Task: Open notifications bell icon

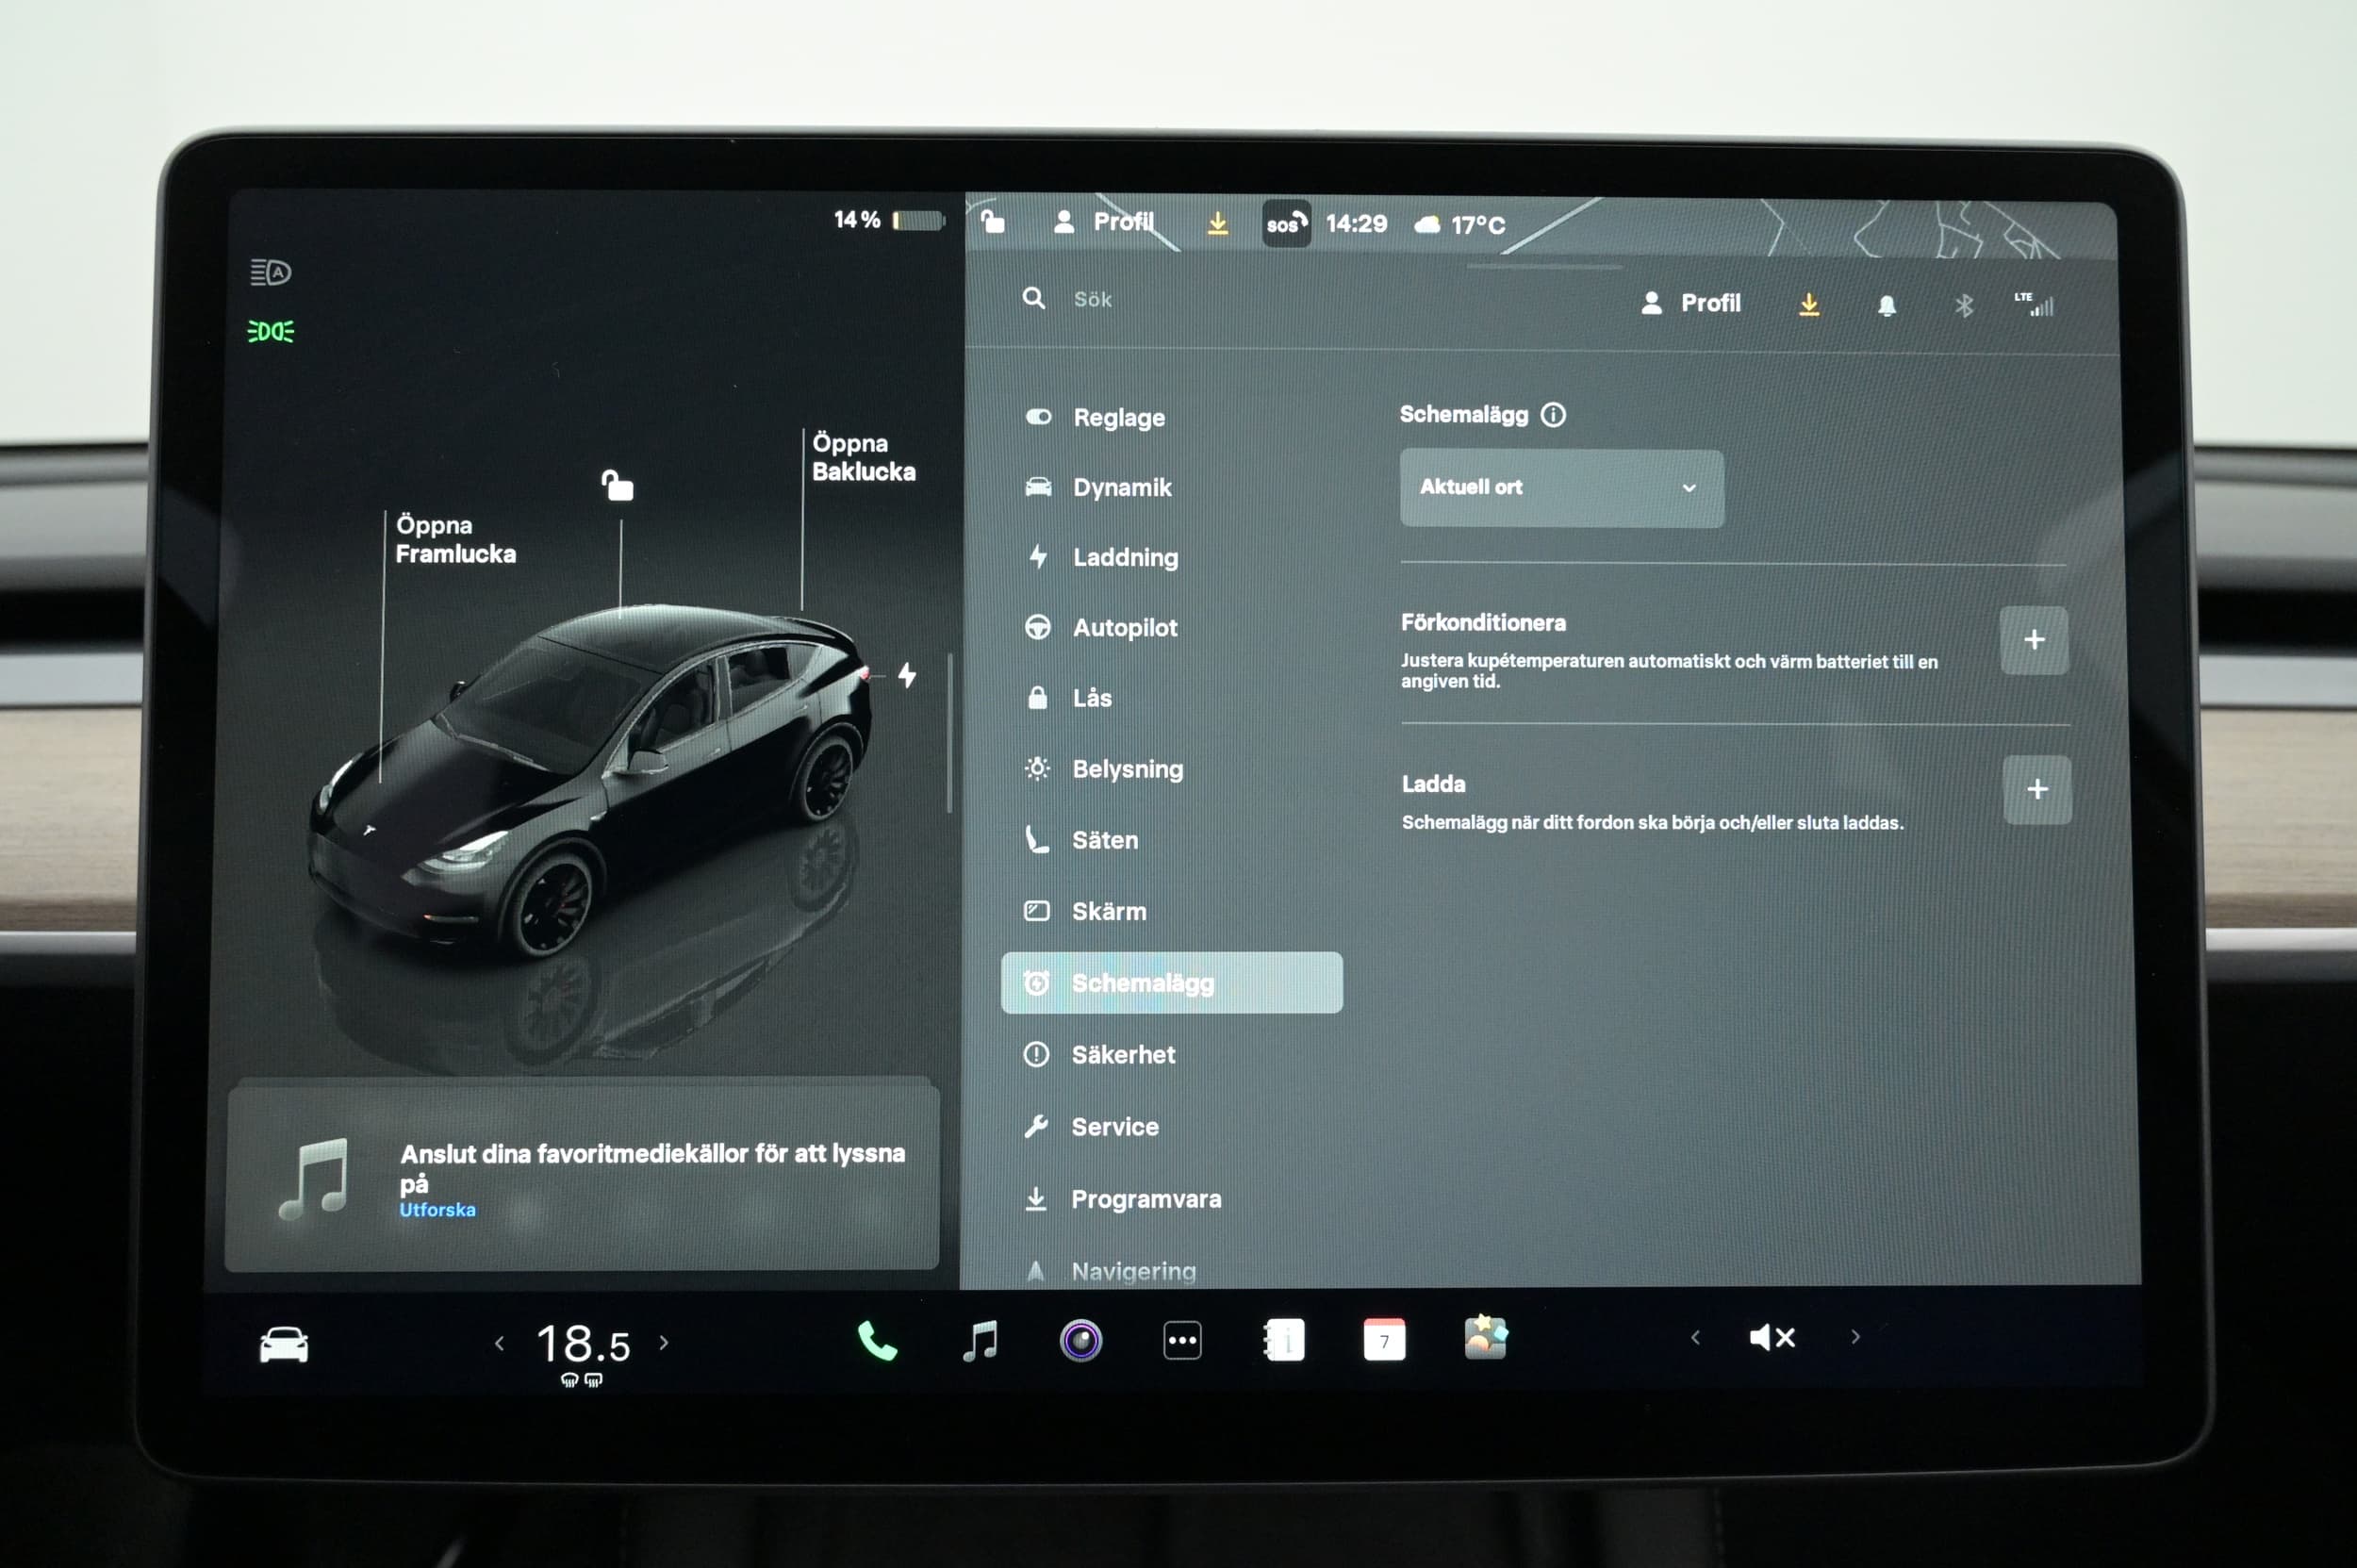Action: click(x=1886, y=305)
